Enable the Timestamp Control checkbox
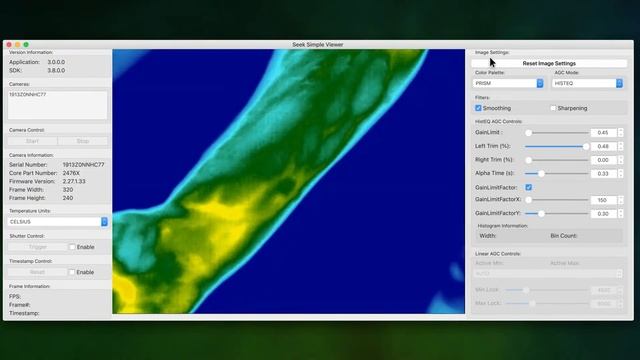This screenshot has height=360, width=640. point(72,272)
